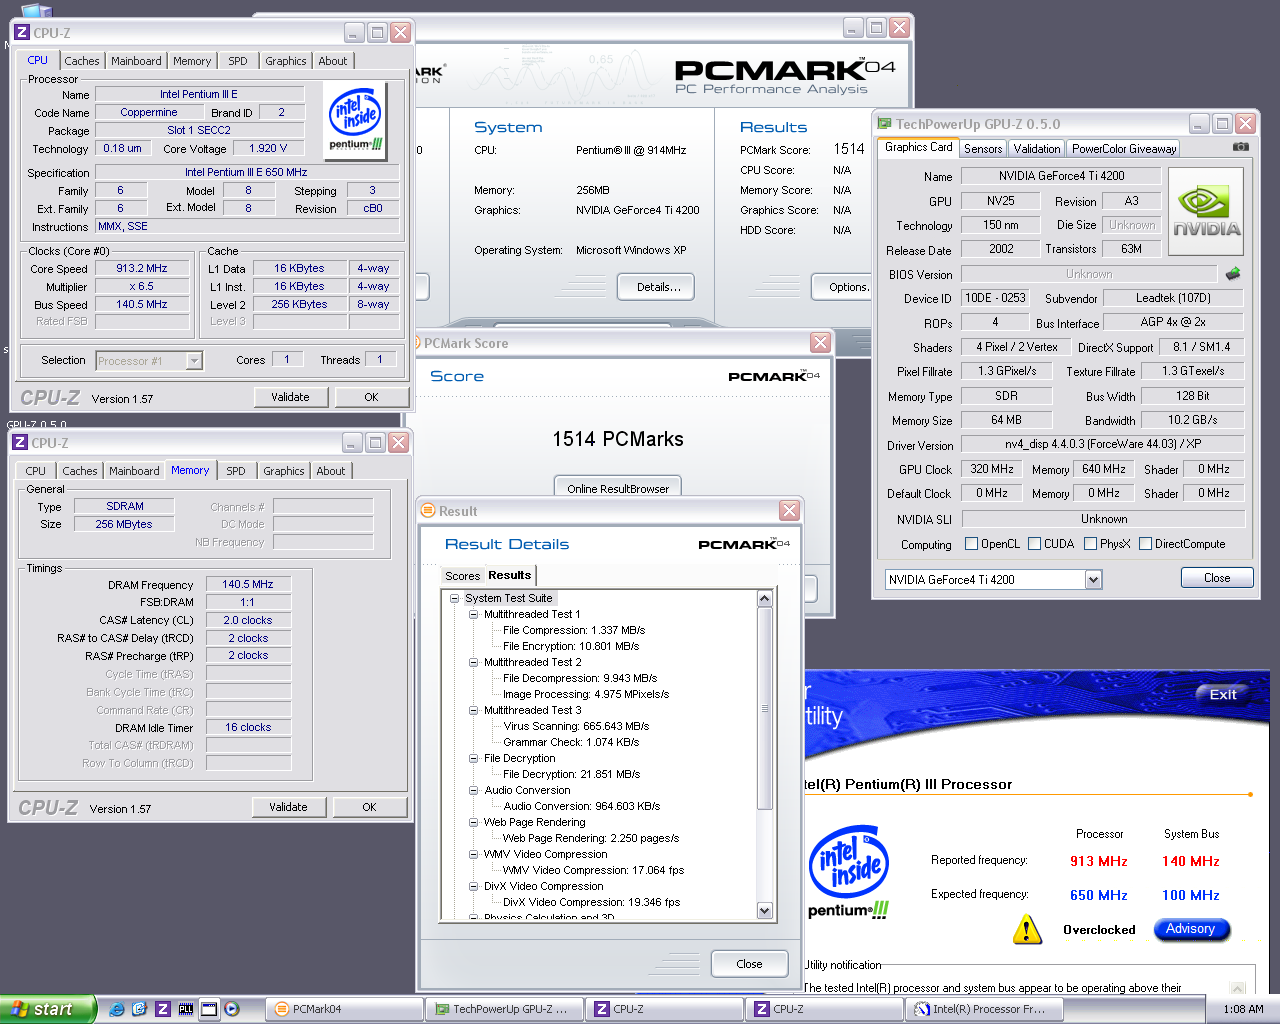Open the NVIDIA GeForce4 Ti 4200 dropdown
1280x1024 pixels.
[x=1093, y=580]
